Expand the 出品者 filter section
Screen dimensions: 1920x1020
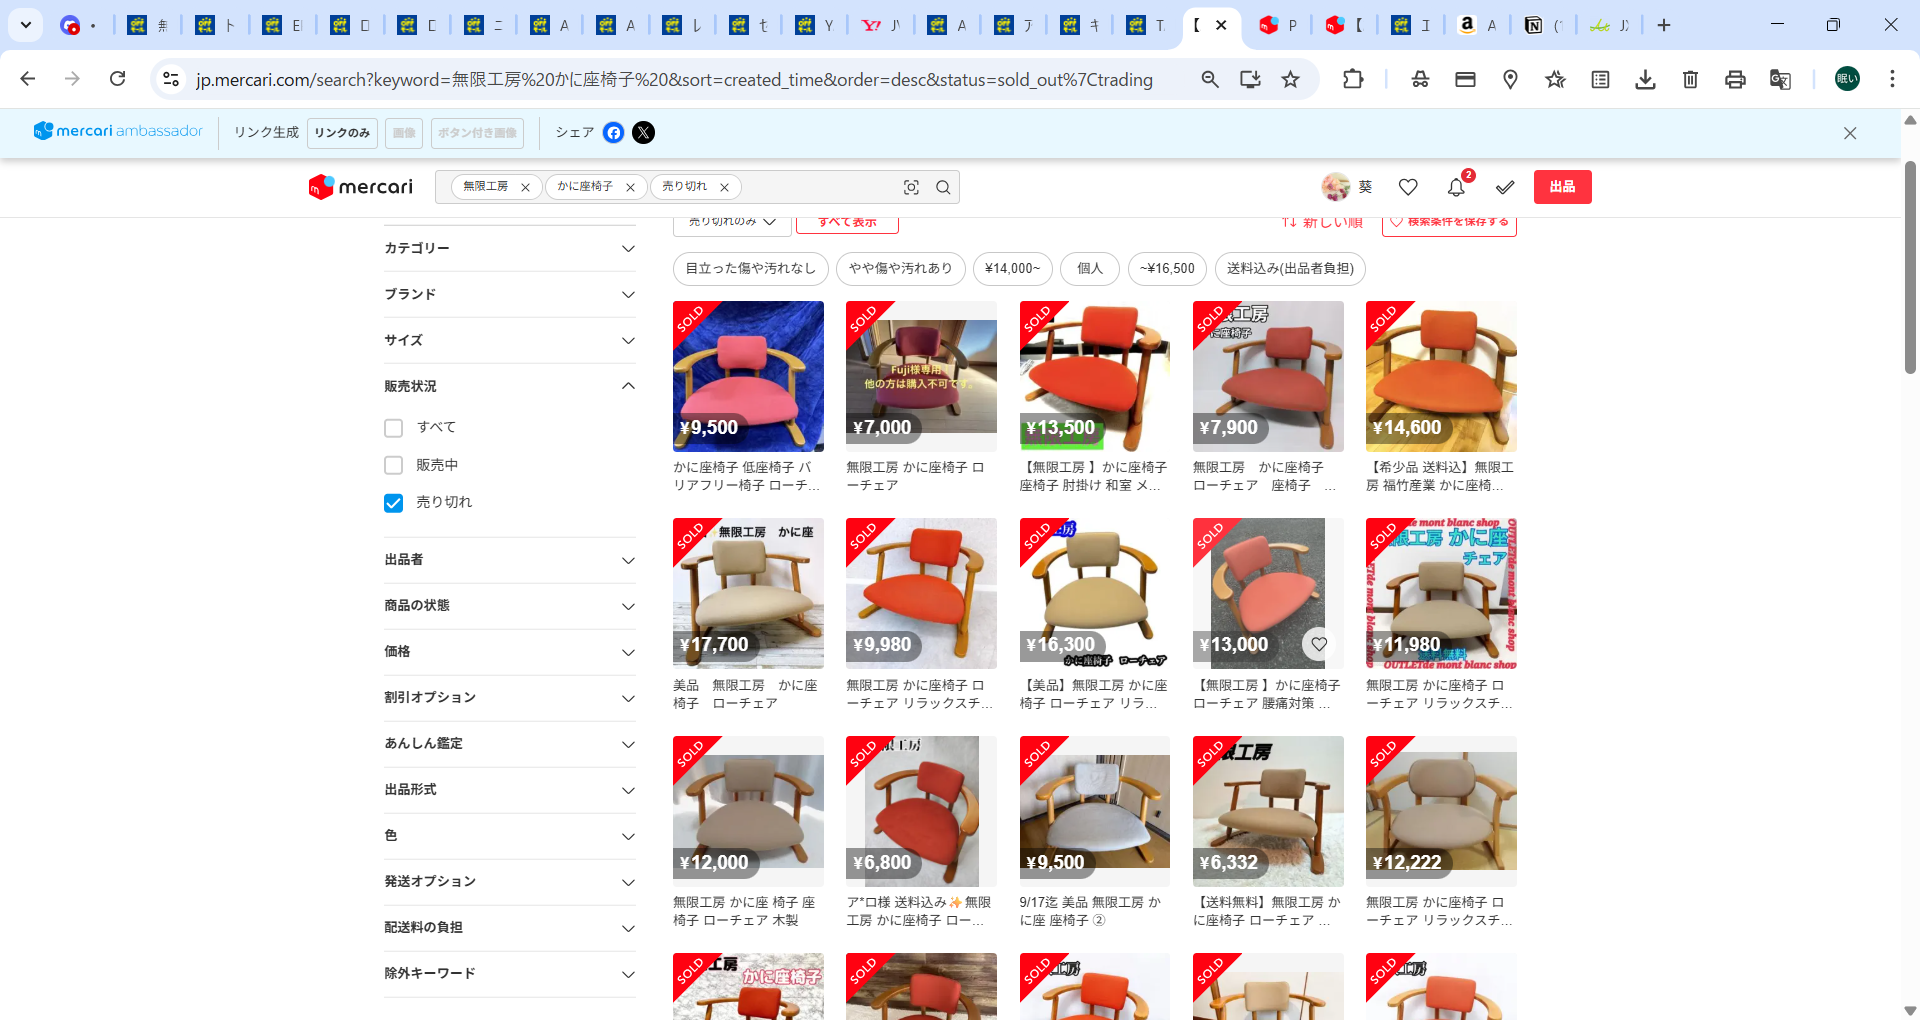510,560
